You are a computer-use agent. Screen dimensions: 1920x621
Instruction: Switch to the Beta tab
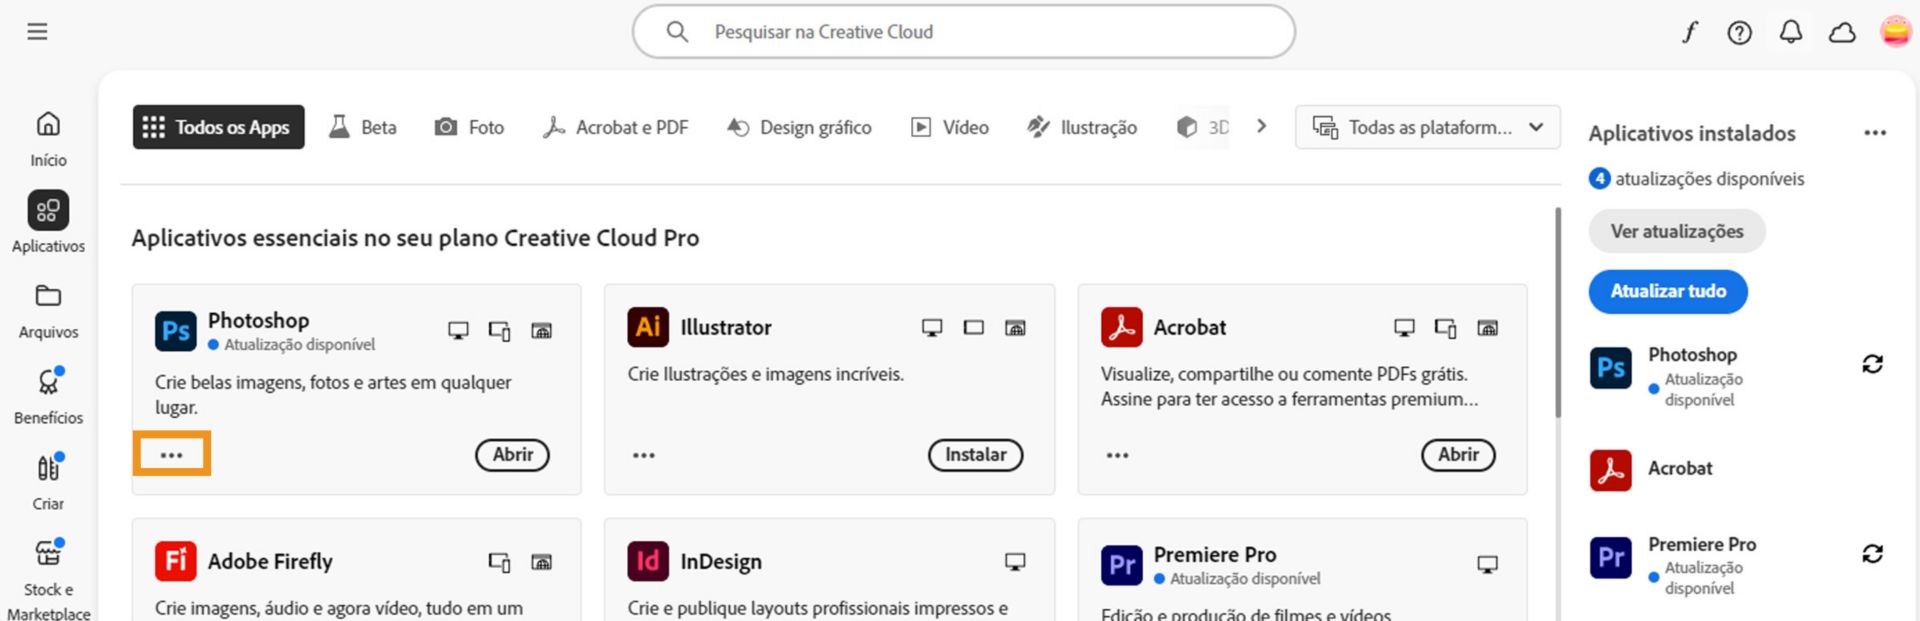pos(363,127)
